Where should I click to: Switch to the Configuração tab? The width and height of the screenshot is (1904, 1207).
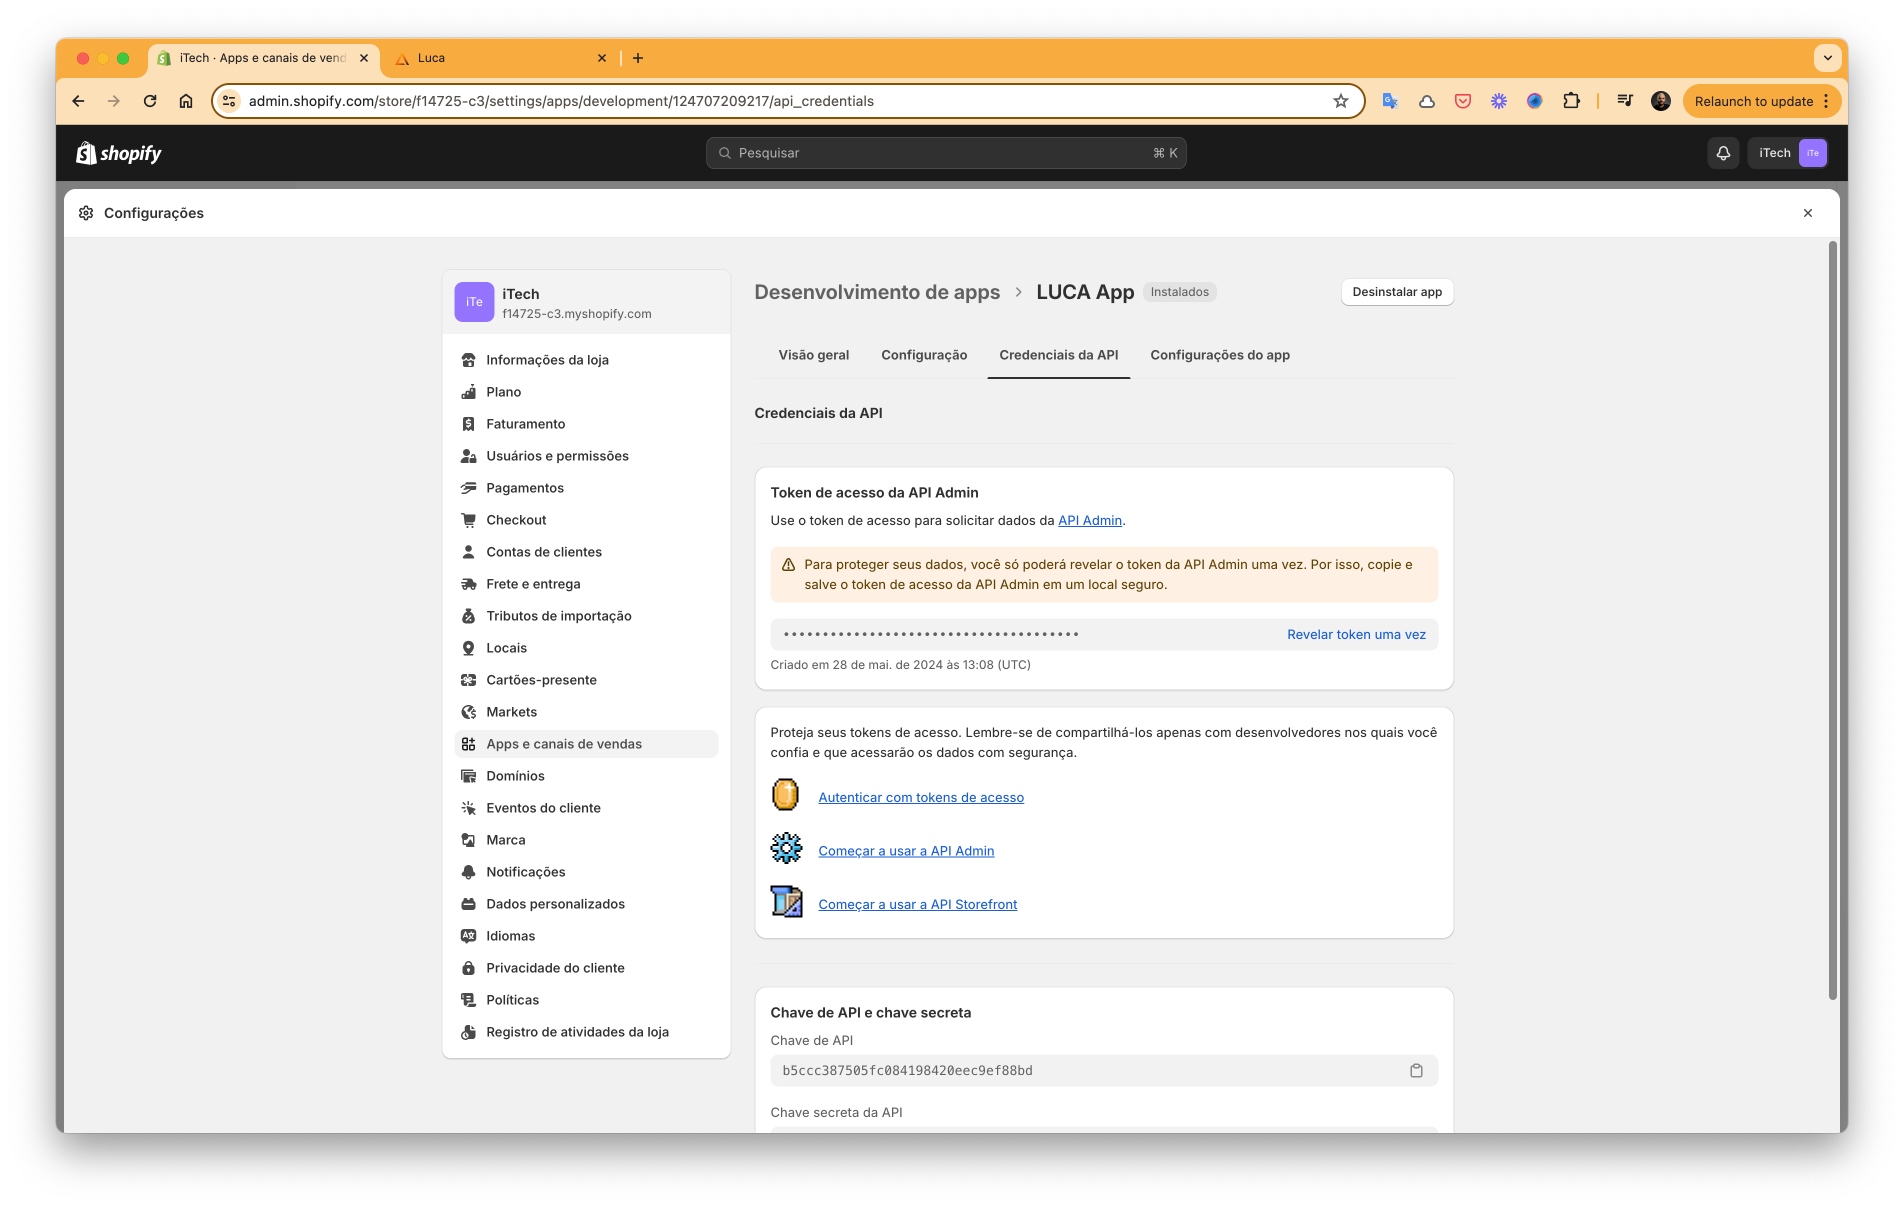(924, 355)
